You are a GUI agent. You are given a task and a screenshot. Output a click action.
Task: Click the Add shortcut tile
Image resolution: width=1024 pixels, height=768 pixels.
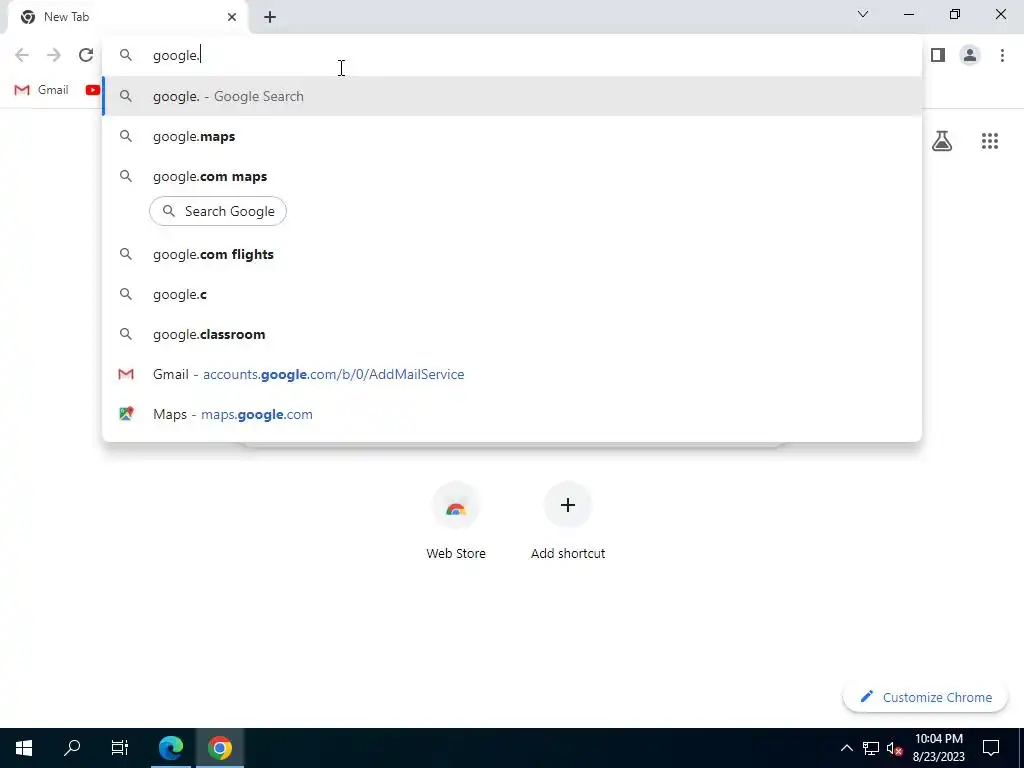point(568,521)
